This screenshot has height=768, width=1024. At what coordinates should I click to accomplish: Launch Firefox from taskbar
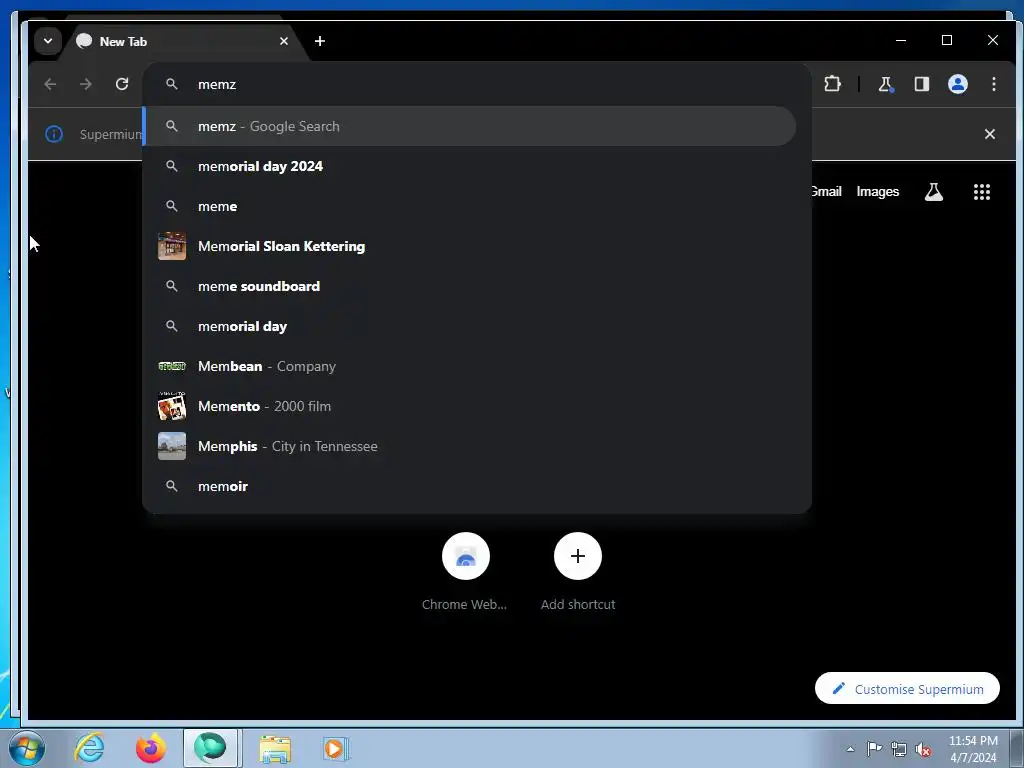click(151, 748)
